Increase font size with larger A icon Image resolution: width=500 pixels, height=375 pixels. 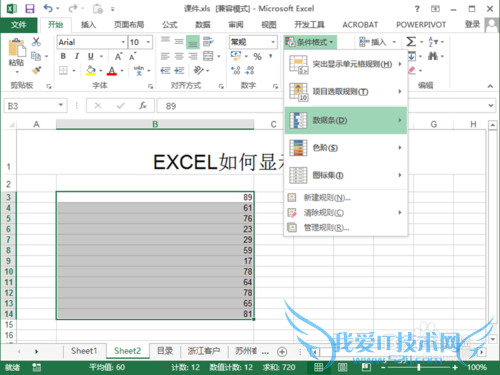[x=119, y=56]
